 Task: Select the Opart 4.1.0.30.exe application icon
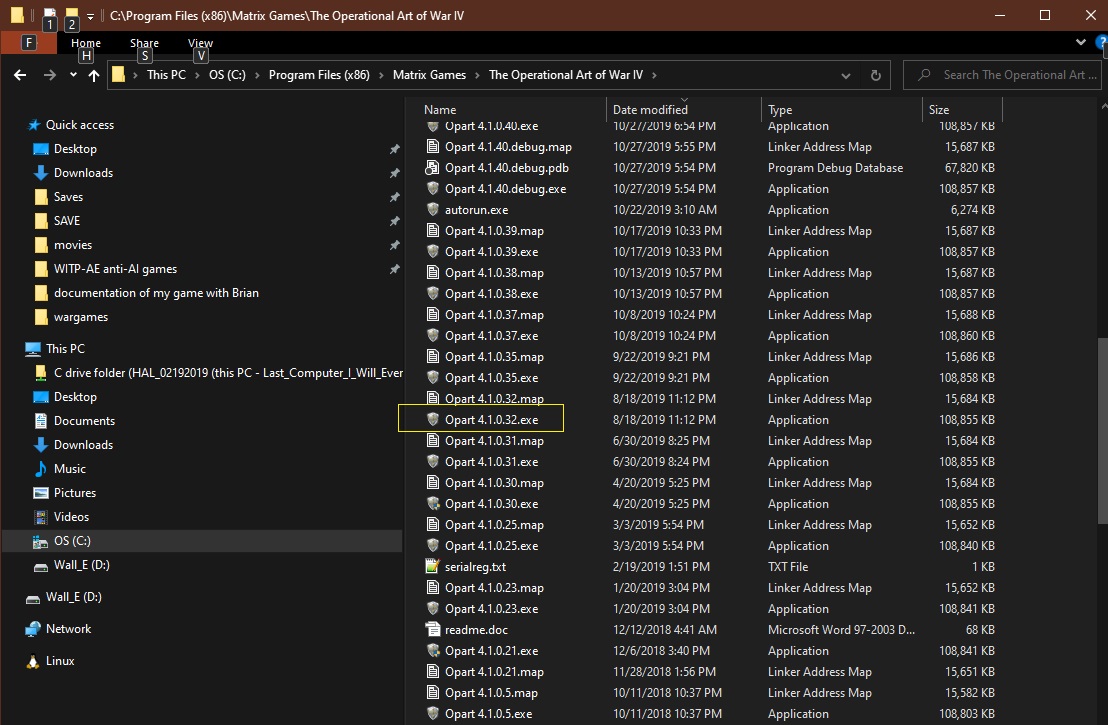tap(433, 503)
